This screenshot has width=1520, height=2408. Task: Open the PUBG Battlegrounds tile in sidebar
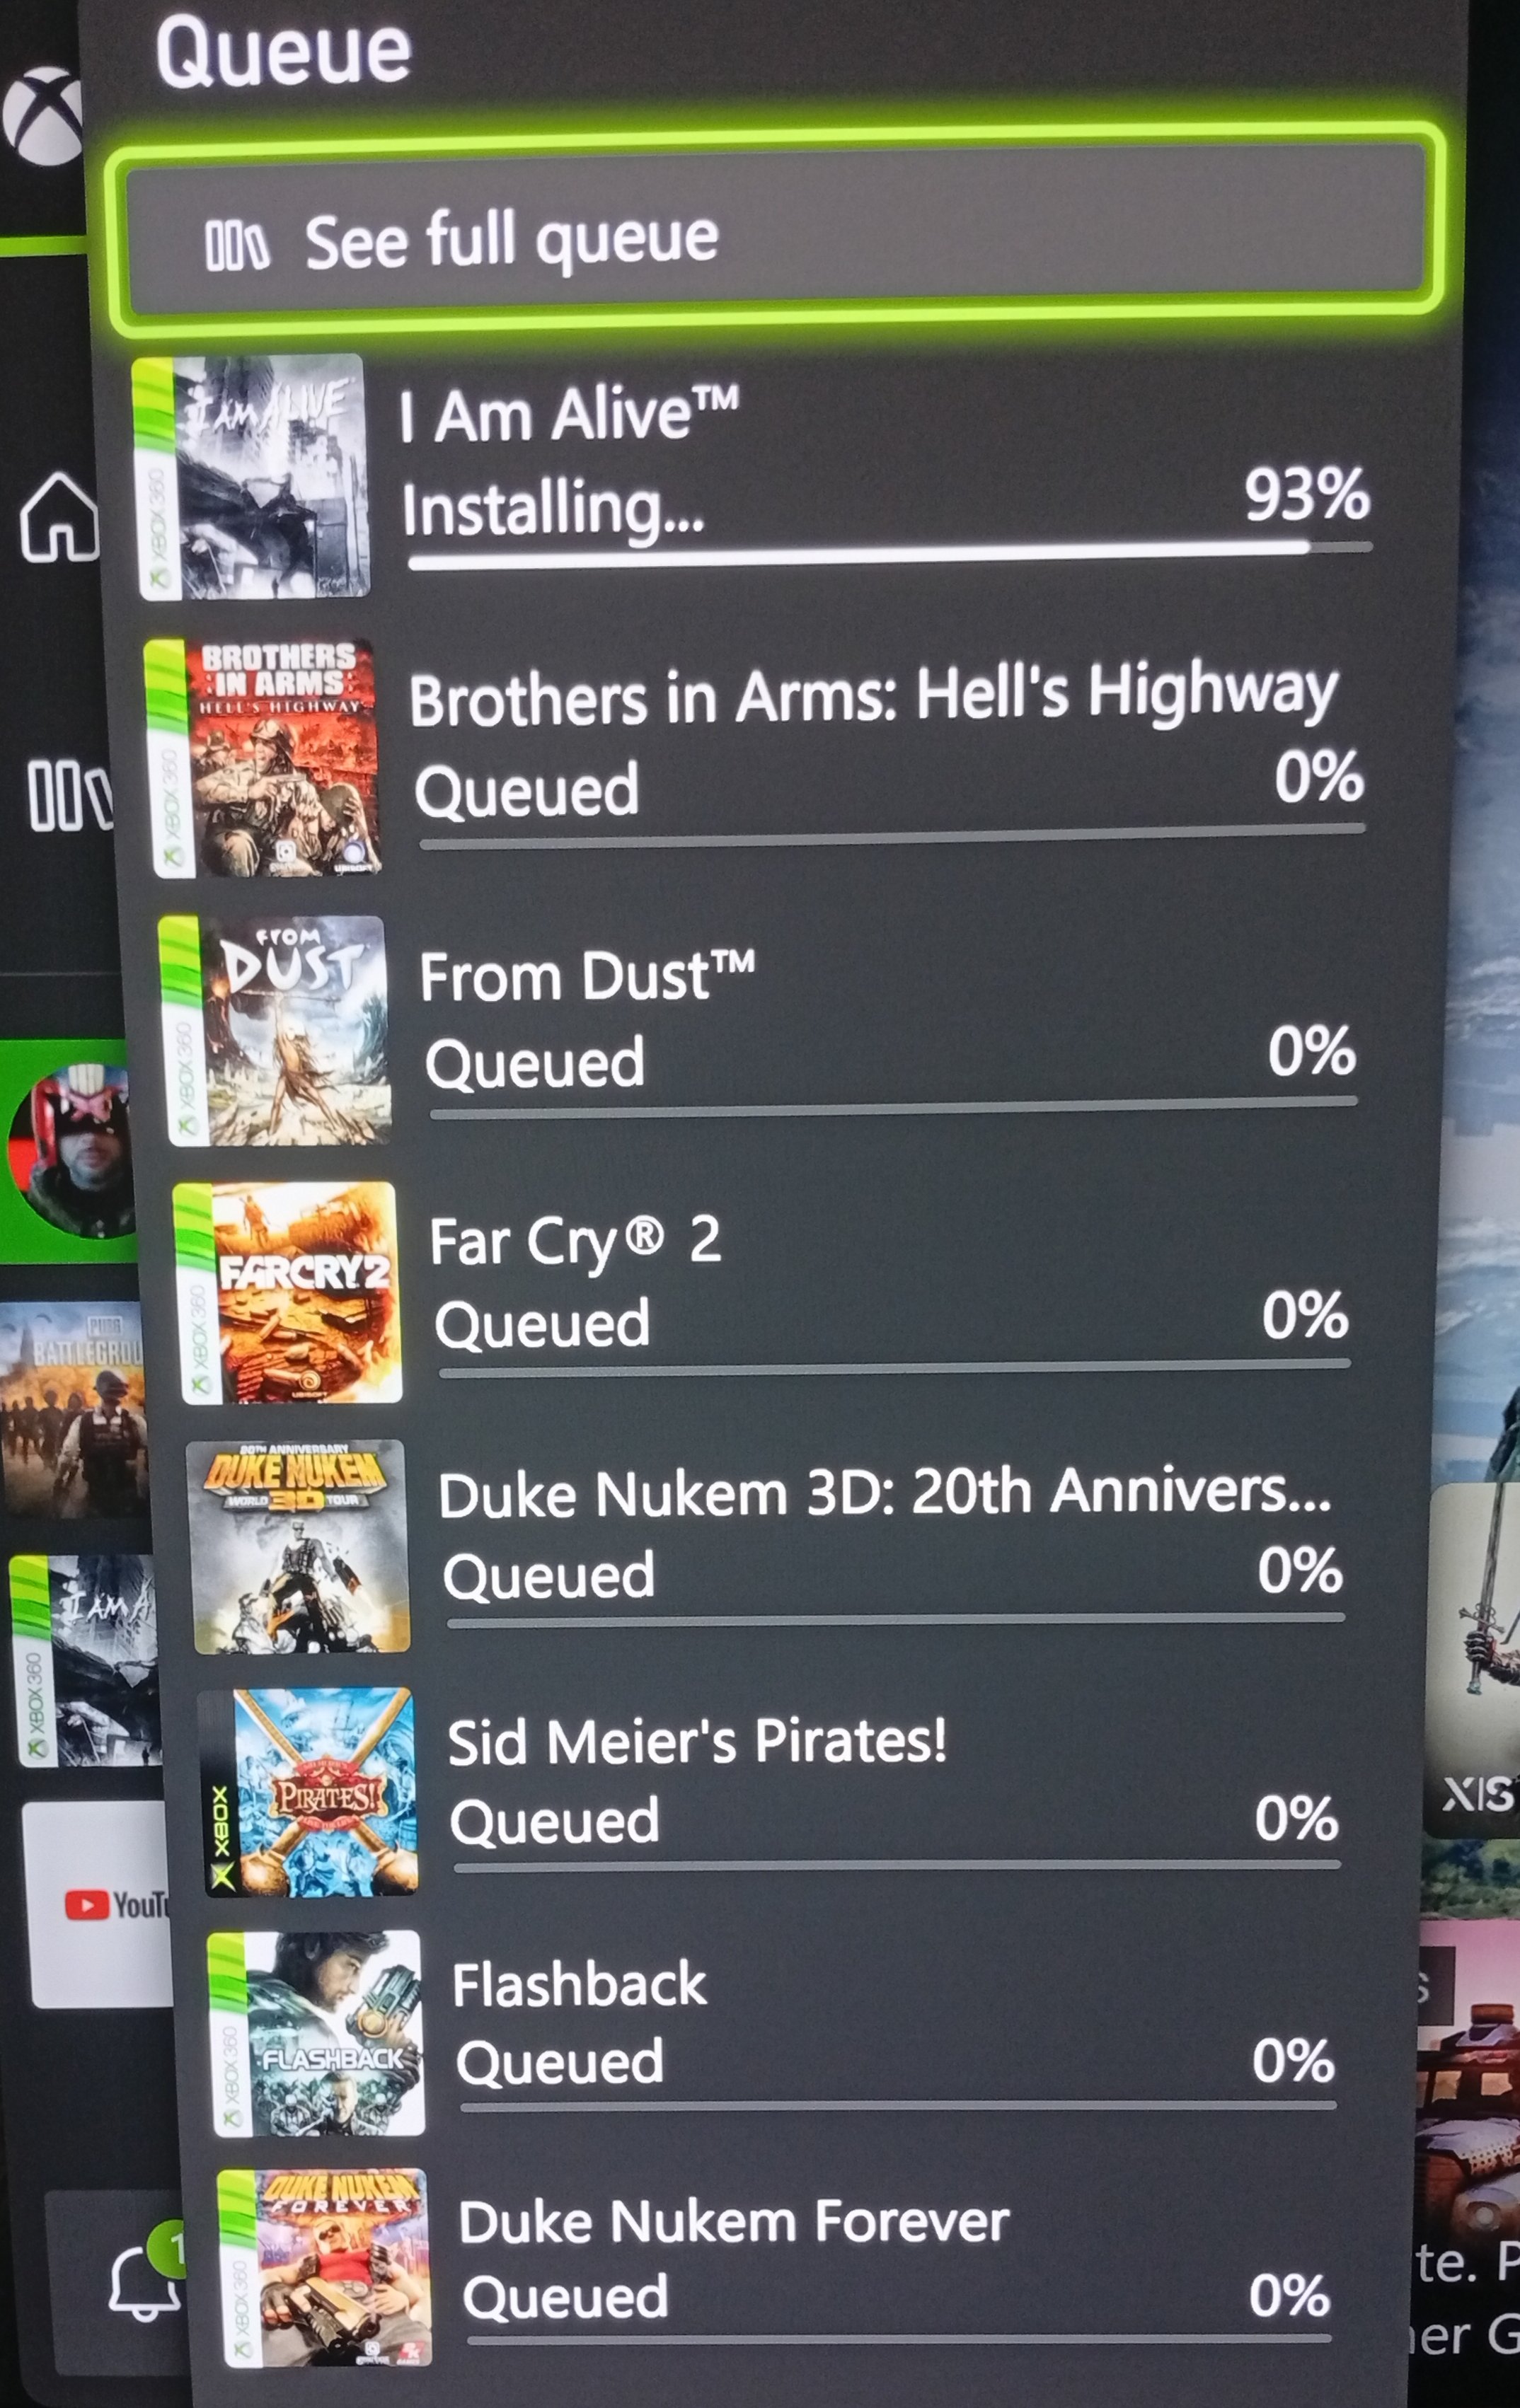(x=73, y=1410)
